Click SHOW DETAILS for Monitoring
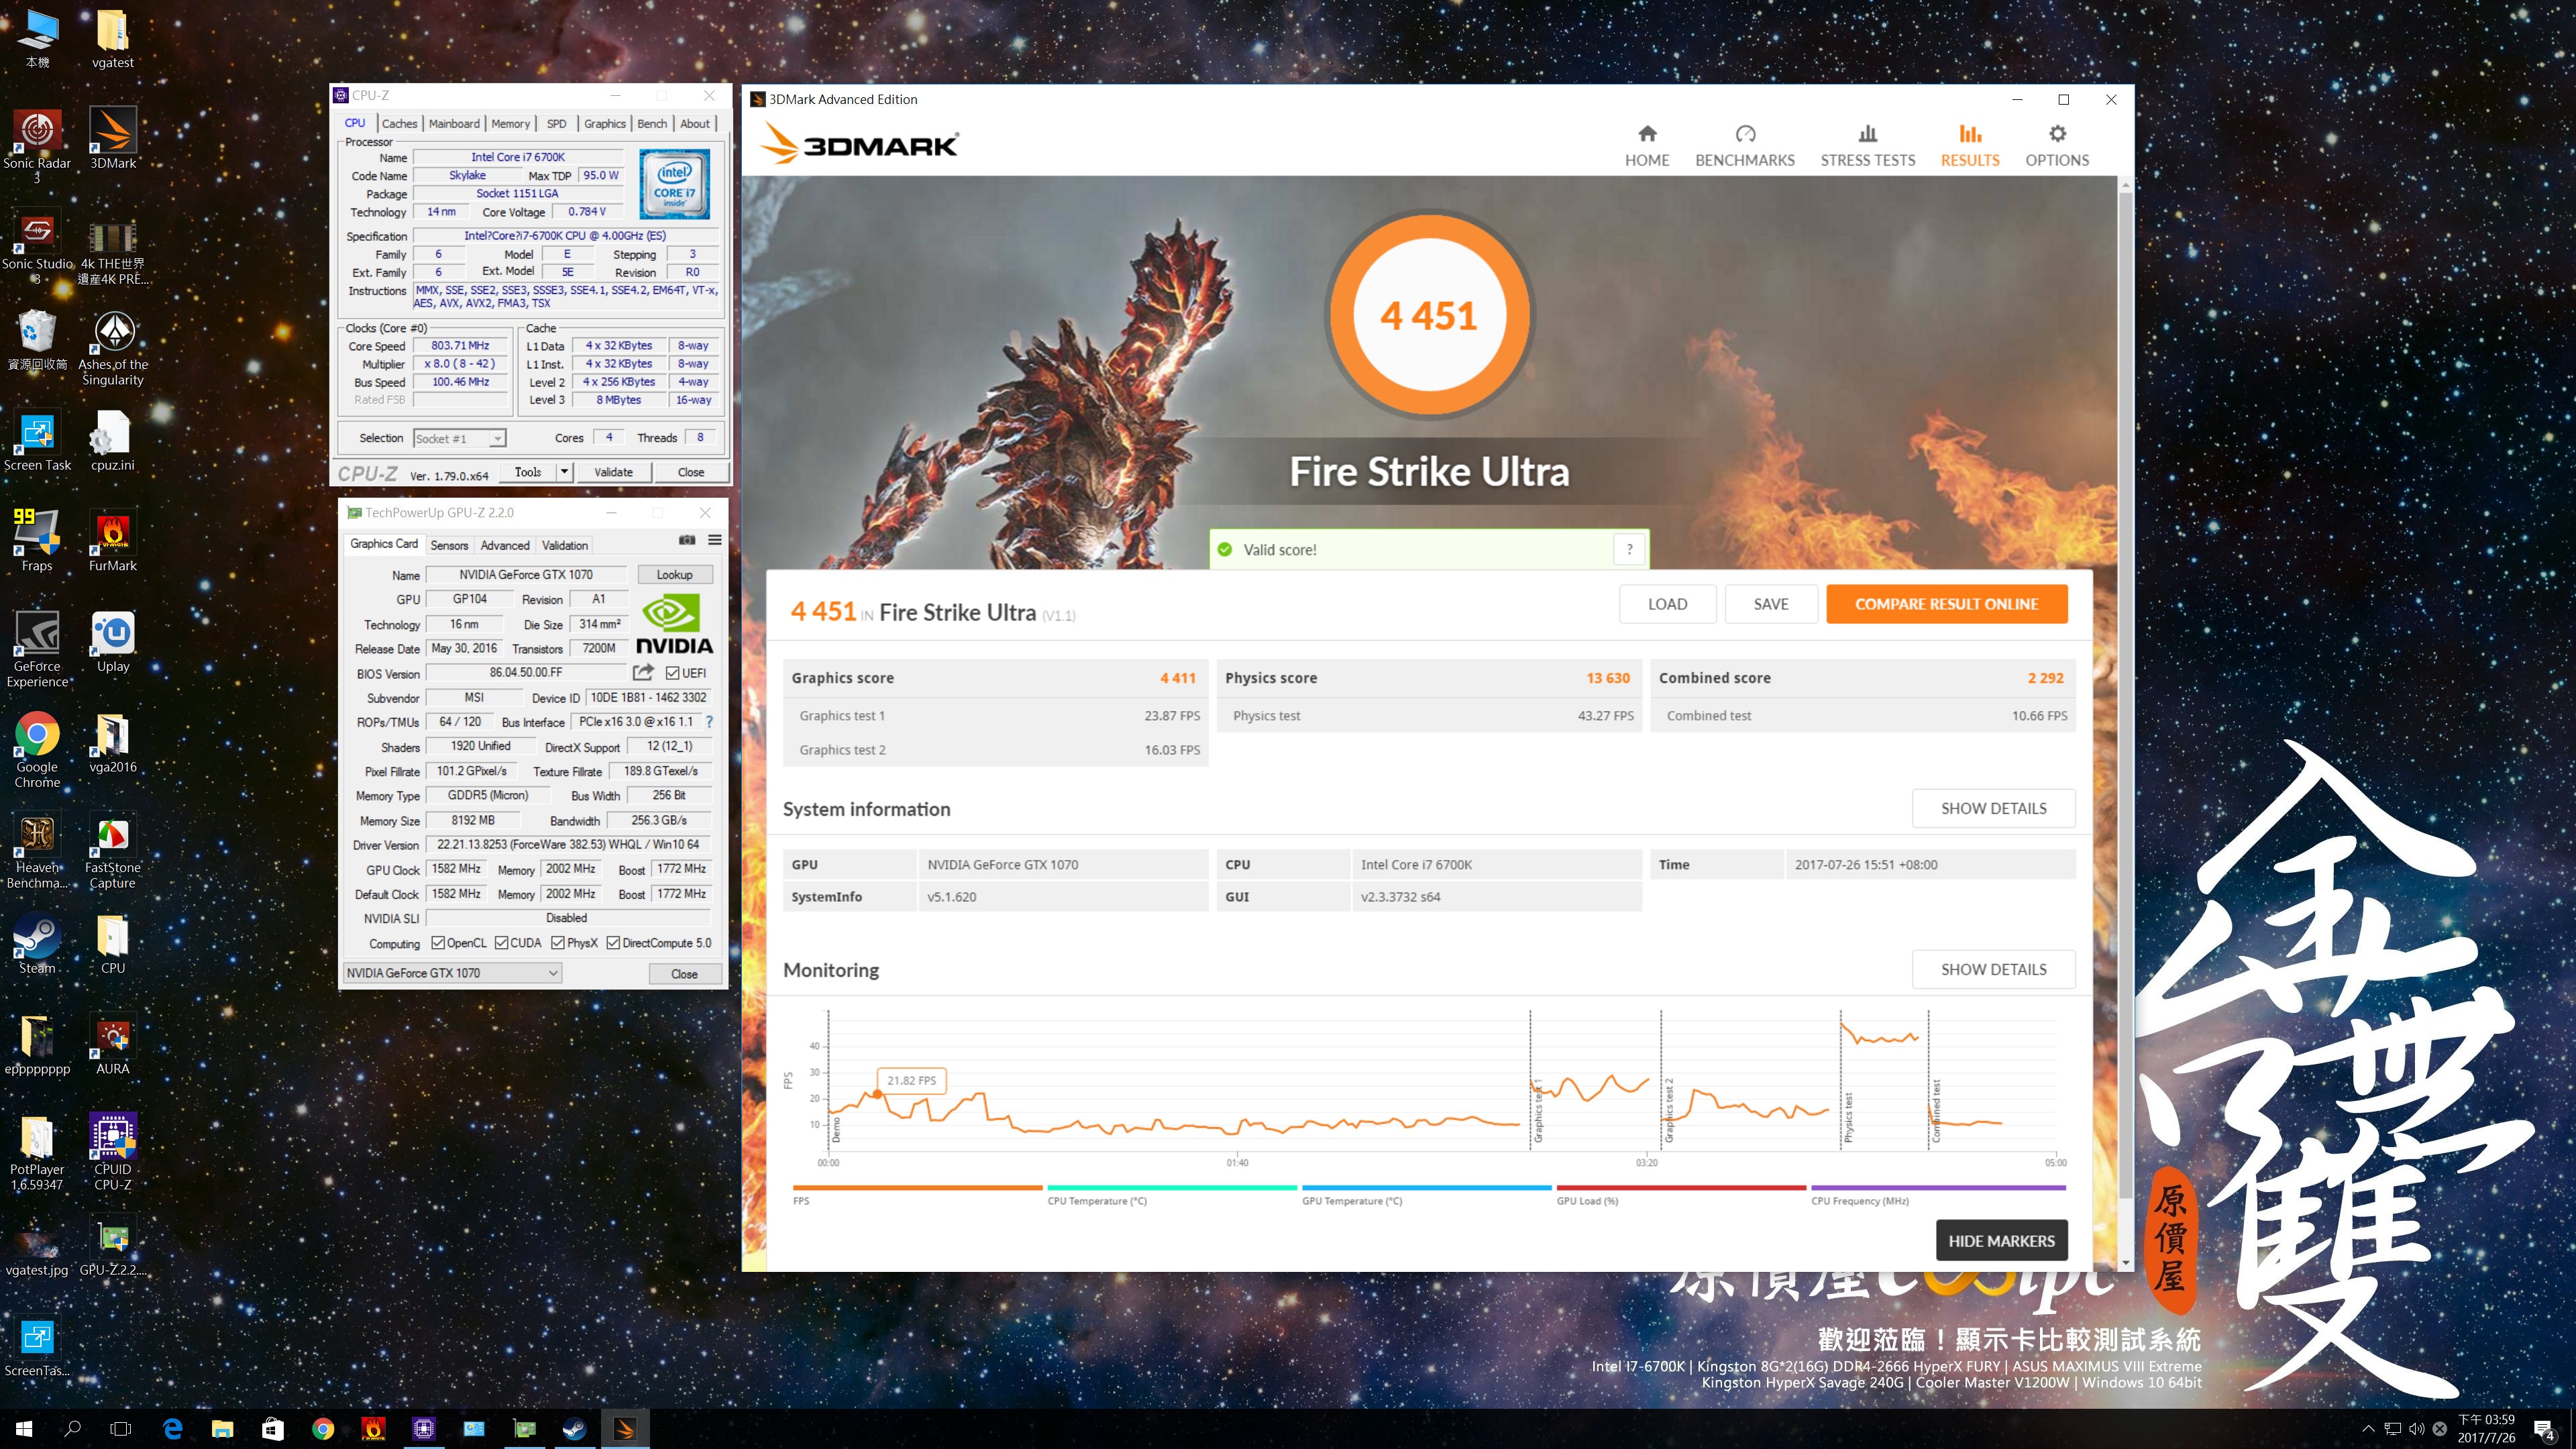Viewport: 2576px width, 1449px height. [x=1993, y=969]
